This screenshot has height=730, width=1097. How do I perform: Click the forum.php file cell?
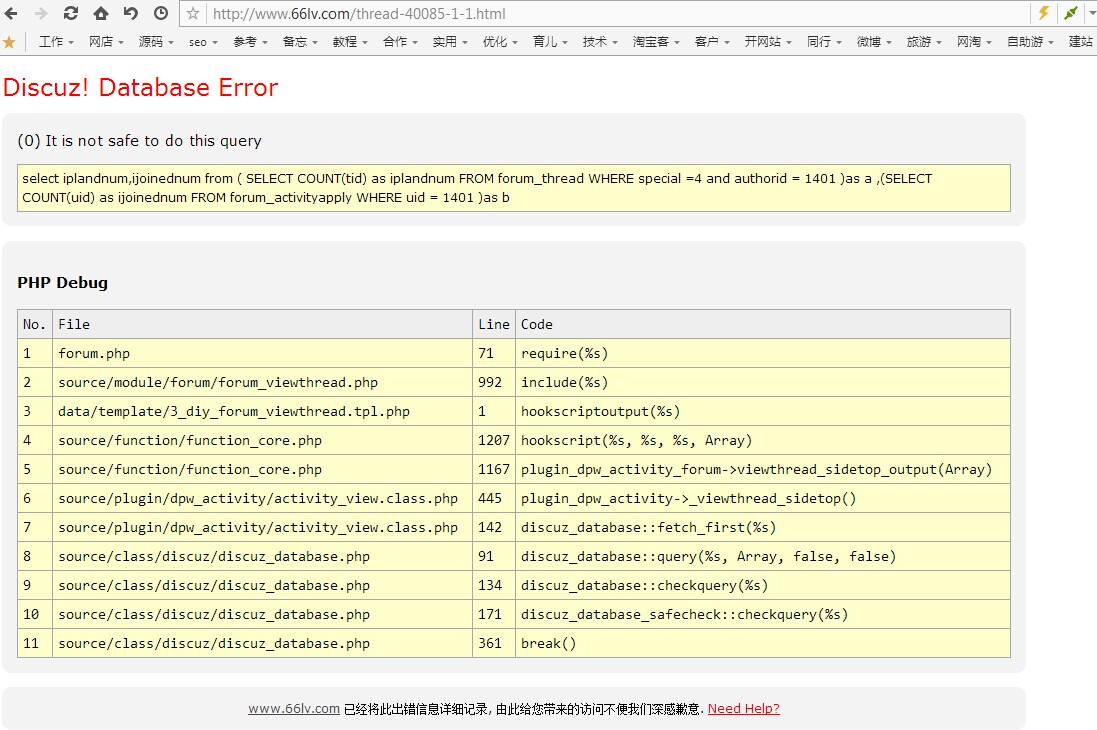click(262, 353)
